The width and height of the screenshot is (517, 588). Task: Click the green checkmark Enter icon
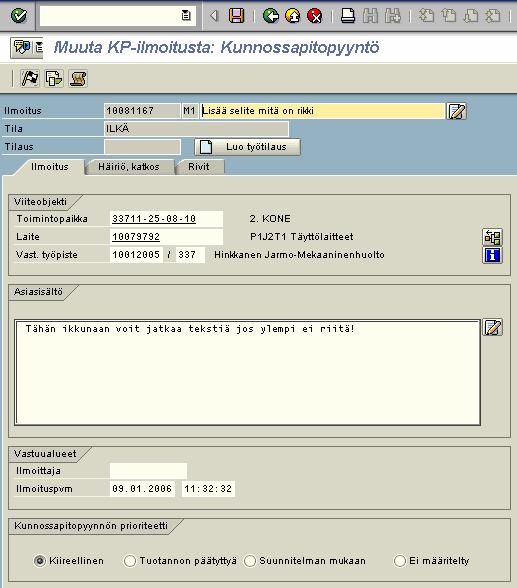(18, 16)
